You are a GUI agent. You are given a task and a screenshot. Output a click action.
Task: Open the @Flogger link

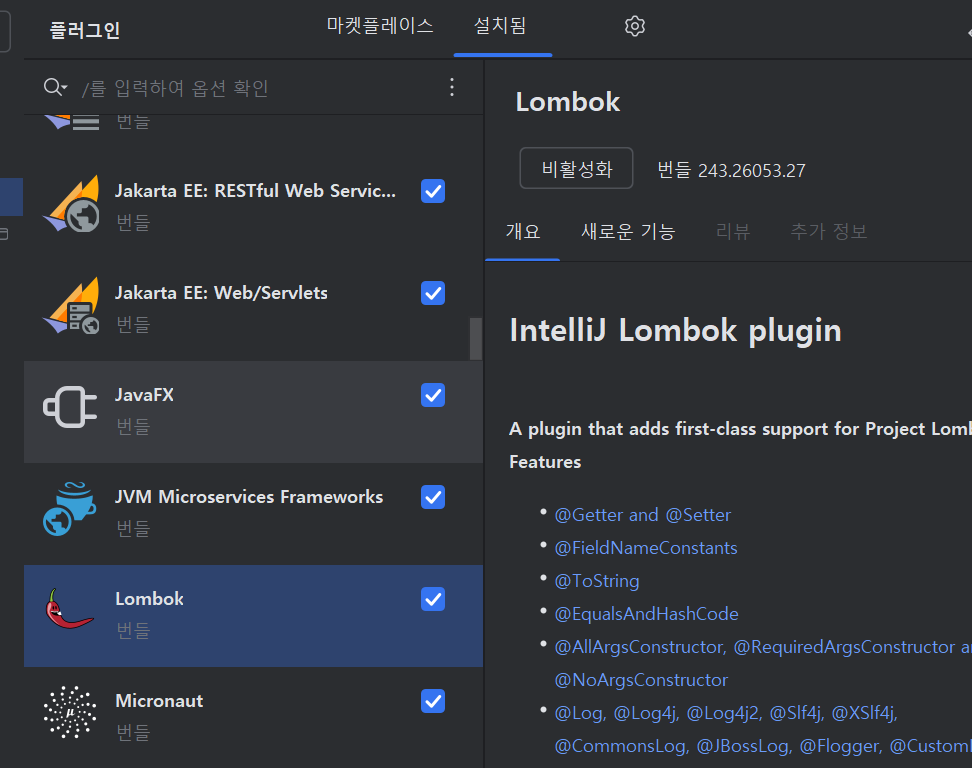(x=841, y=746)
